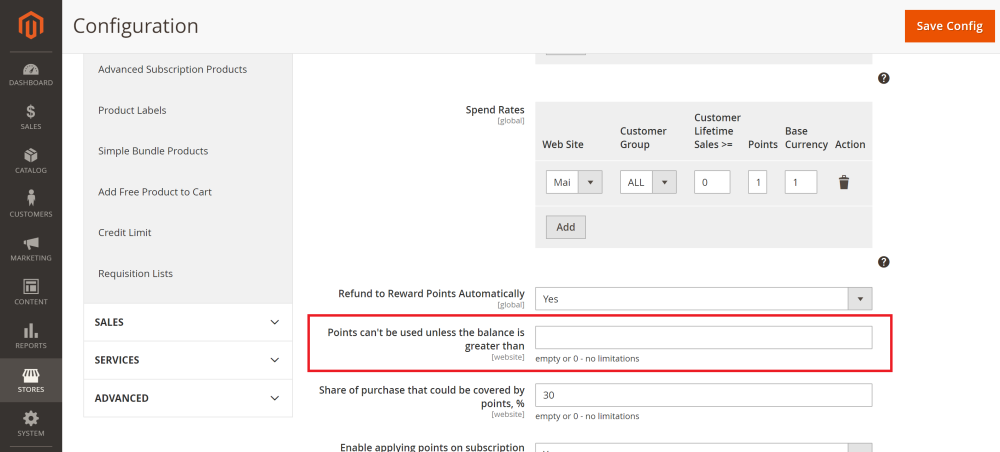Open Enable applying points on subscription dropdown
This screenshot has height=452, width=1000.
(x=703, y=448)
